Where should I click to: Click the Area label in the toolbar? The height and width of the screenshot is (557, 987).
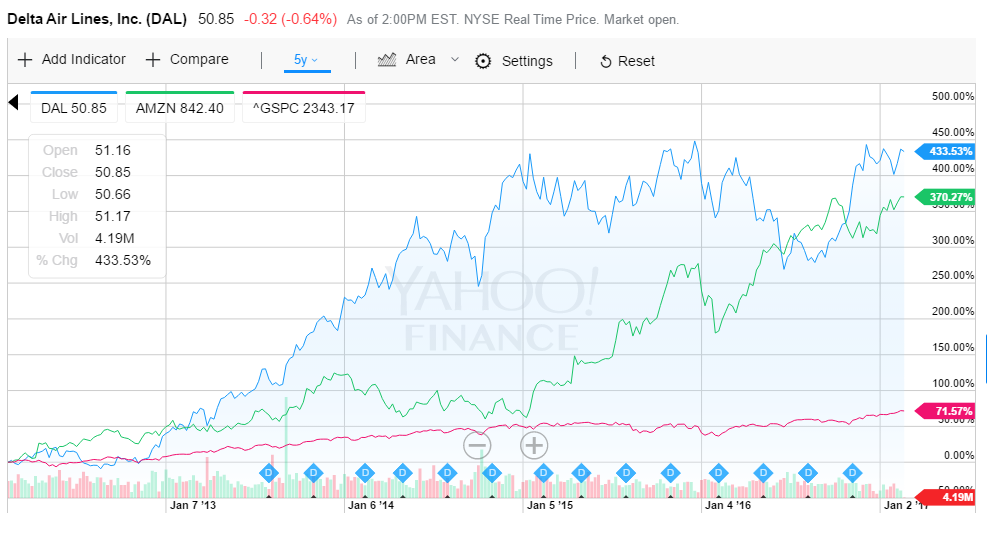(420, 59)
